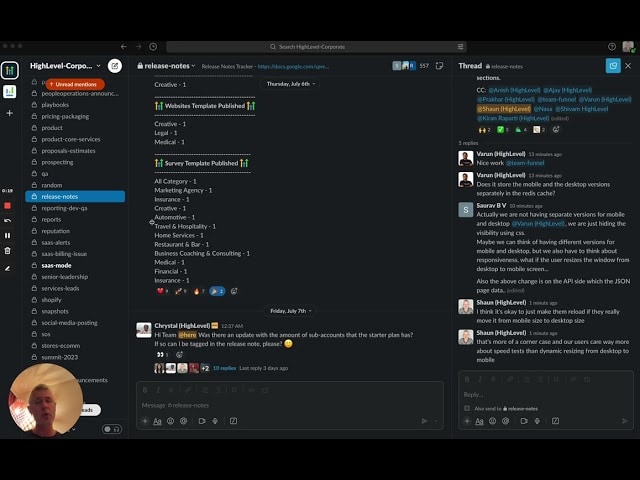Jump to Unread mentions

[74, 84]
